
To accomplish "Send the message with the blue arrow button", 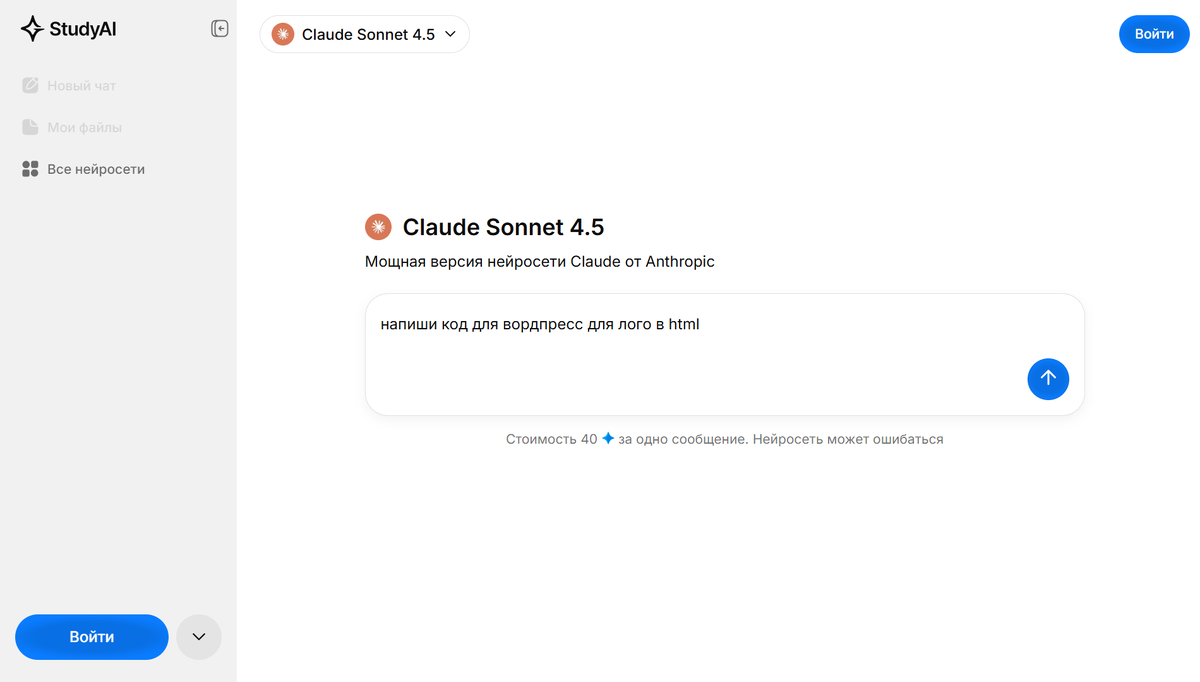I will pyautogui.click(x=1048, y=378).
